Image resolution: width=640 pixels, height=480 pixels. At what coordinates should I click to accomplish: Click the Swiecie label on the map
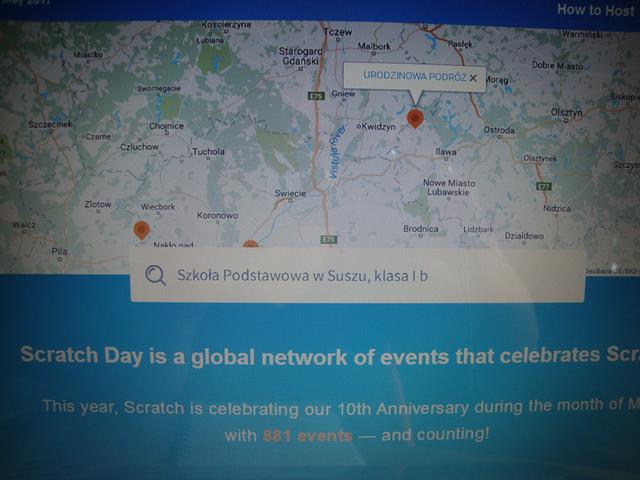(x=290, y=193)
